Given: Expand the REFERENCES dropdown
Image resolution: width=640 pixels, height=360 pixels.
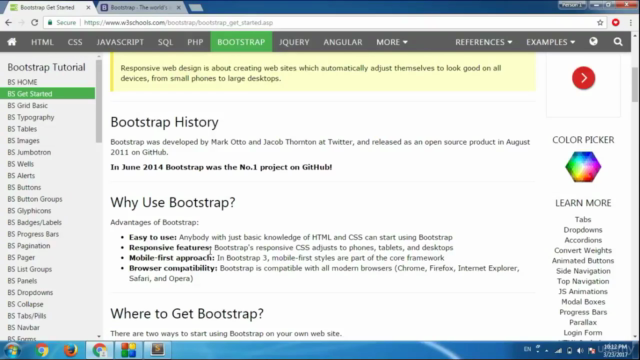Looking at the screenshot, I should 483,42.
